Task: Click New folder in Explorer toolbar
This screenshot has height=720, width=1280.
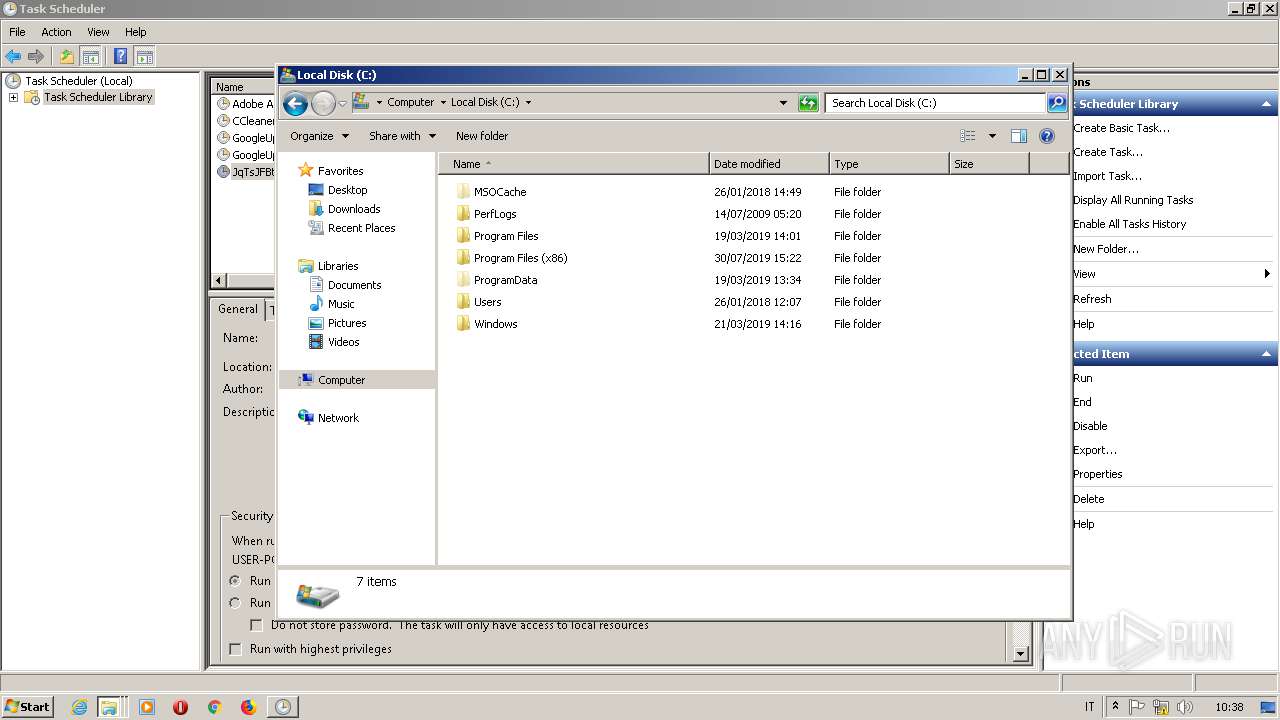Action: tap(482, 136)
